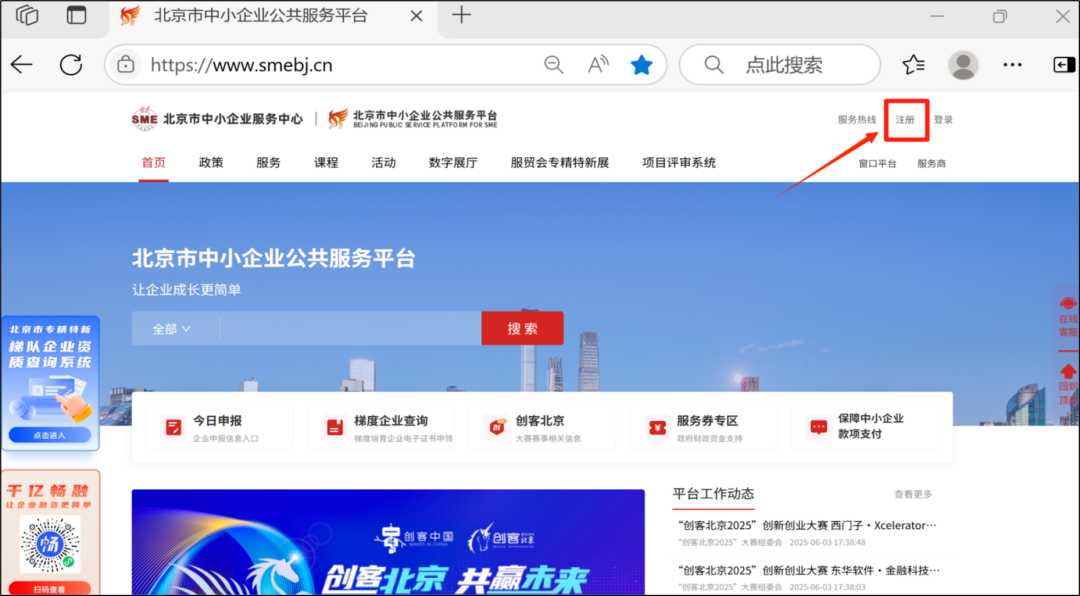Open the read aloud icon
Screen dimensions: 1080x596
(598, 65)
